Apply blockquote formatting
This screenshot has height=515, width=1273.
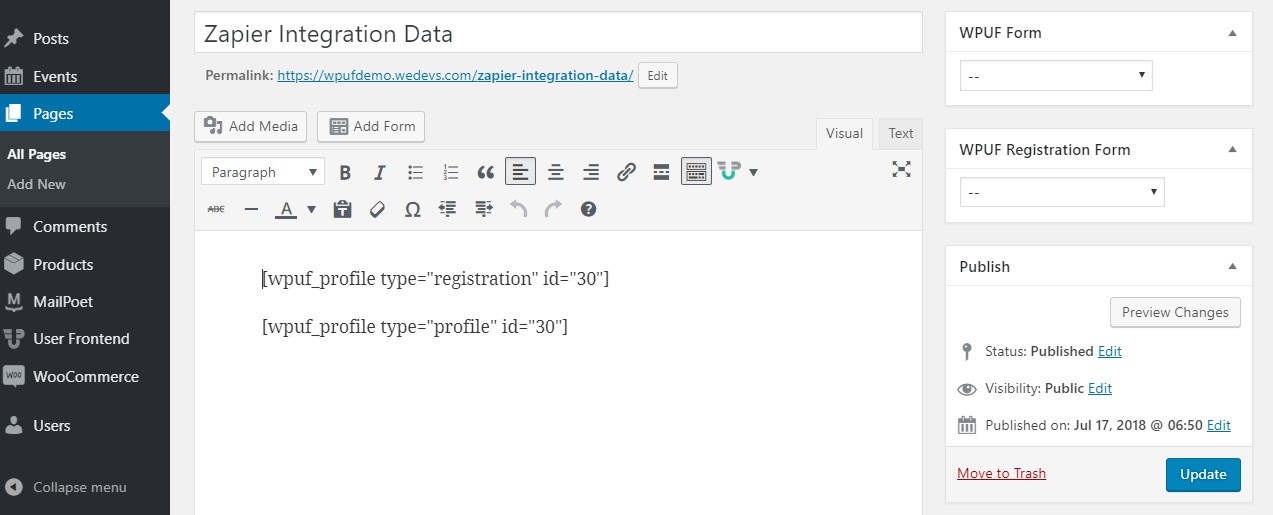pos(486,172)
